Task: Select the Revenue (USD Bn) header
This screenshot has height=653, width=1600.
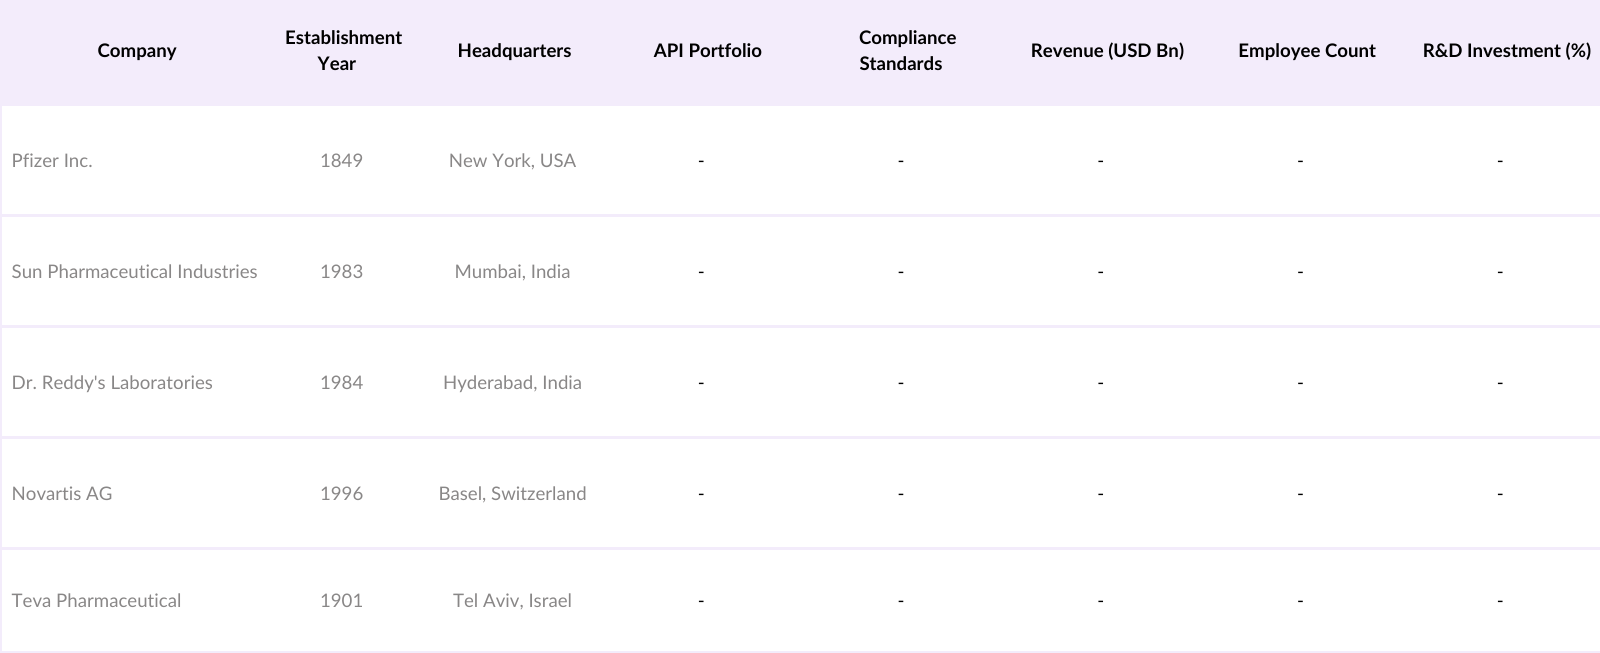Action: [x=1107, y=51]
